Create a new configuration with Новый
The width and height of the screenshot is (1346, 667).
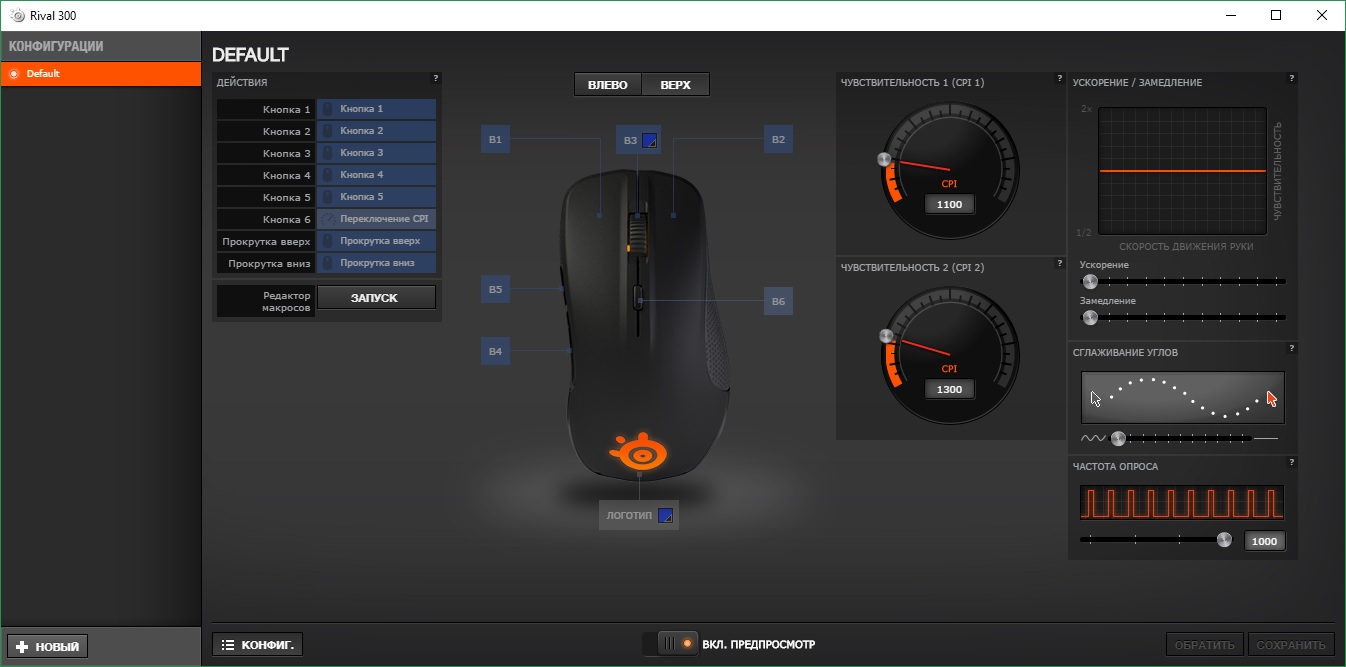coord(48,646)
